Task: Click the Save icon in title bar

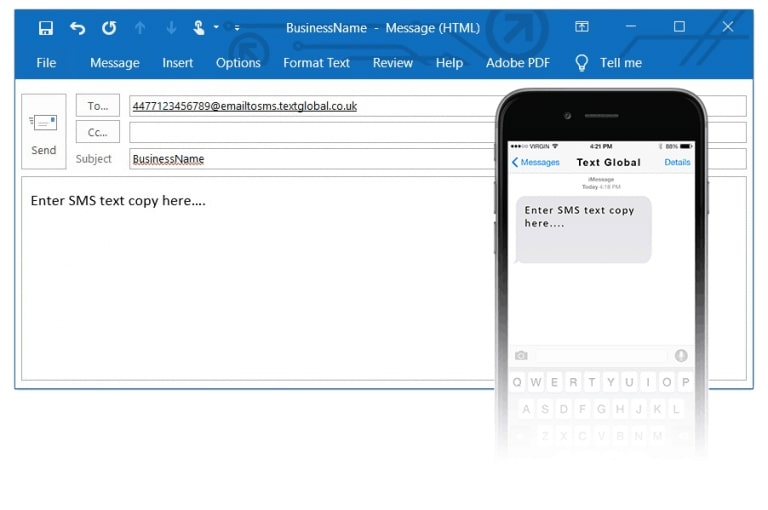Action: point(46,28)
